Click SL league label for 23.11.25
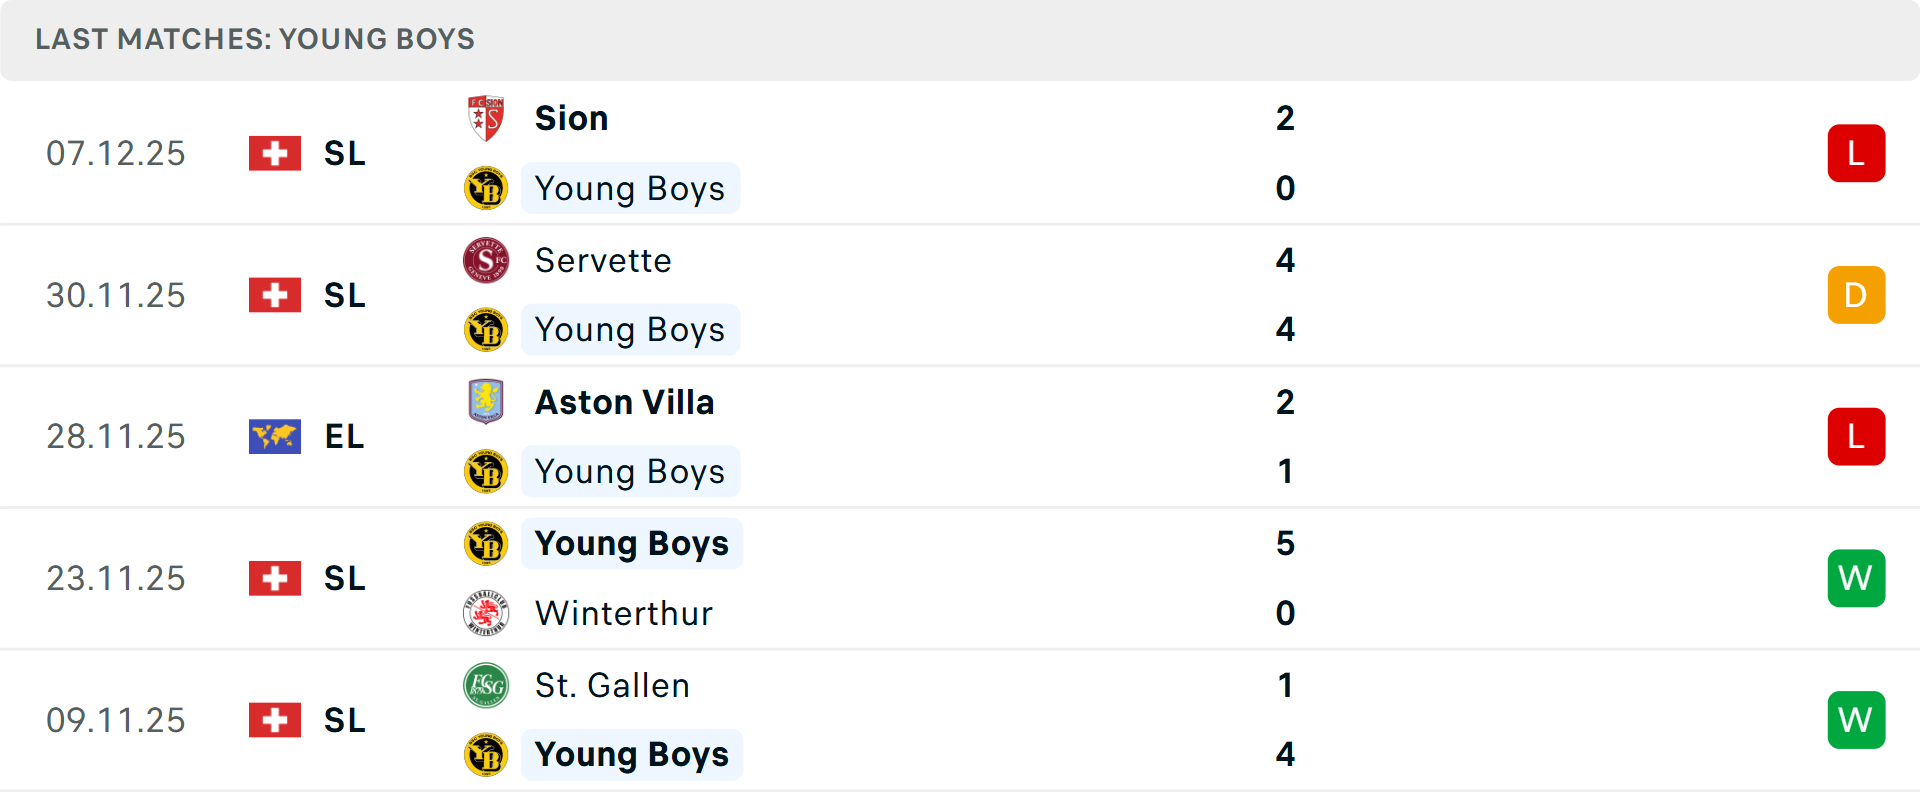Screen dimensions: 1920x792 345,578
